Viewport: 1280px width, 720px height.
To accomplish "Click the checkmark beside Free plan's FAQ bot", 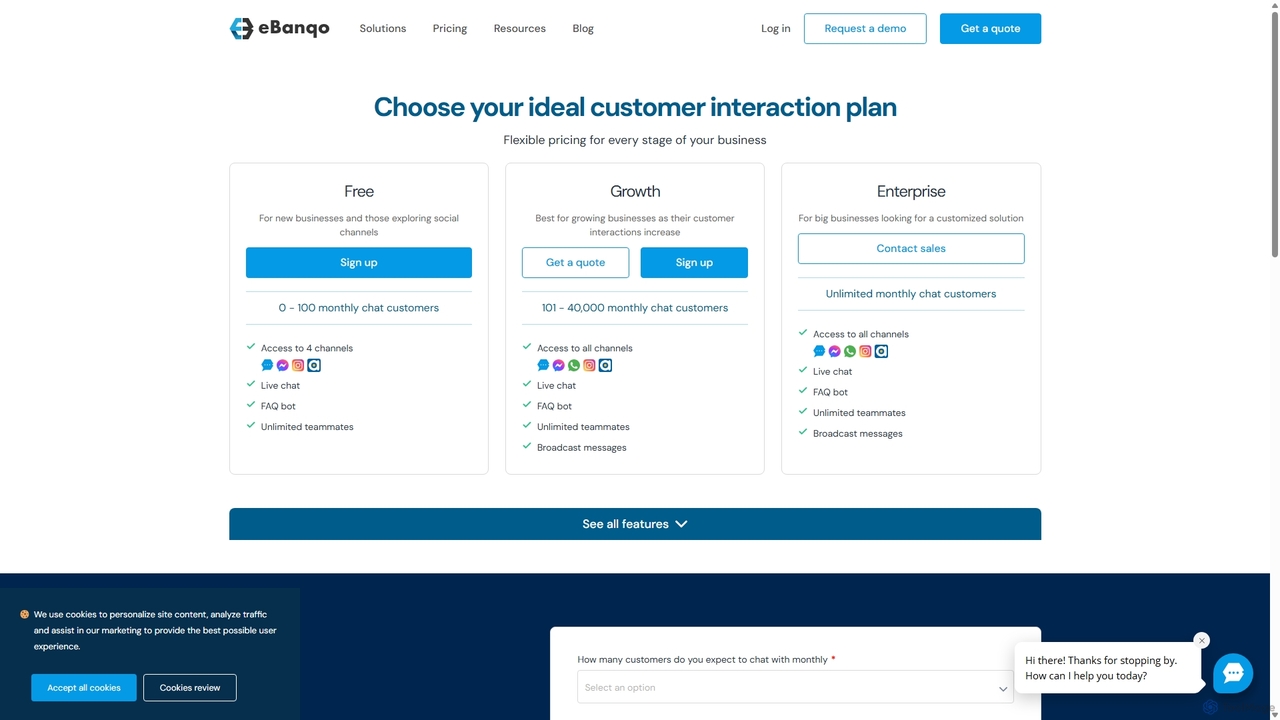I will [251, 405].
